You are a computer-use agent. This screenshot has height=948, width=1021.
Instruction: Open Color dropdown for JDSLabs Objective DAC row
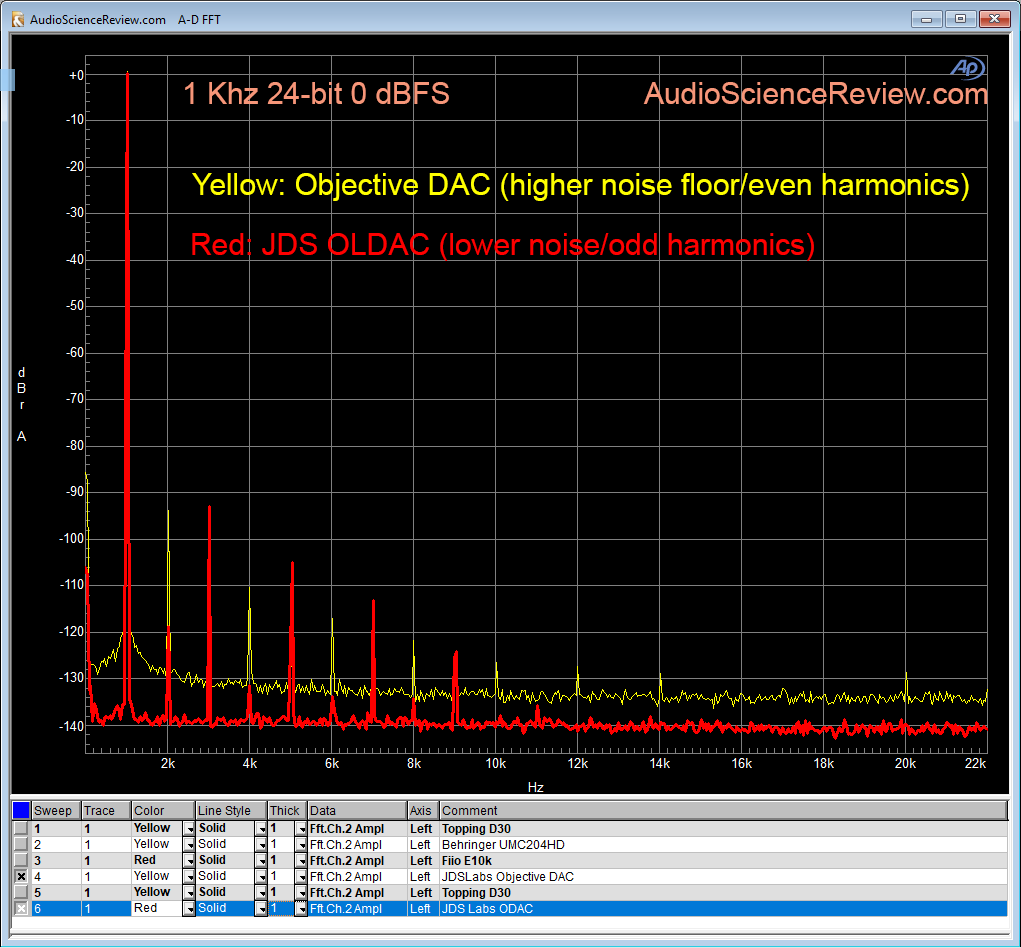coord(189,876)
